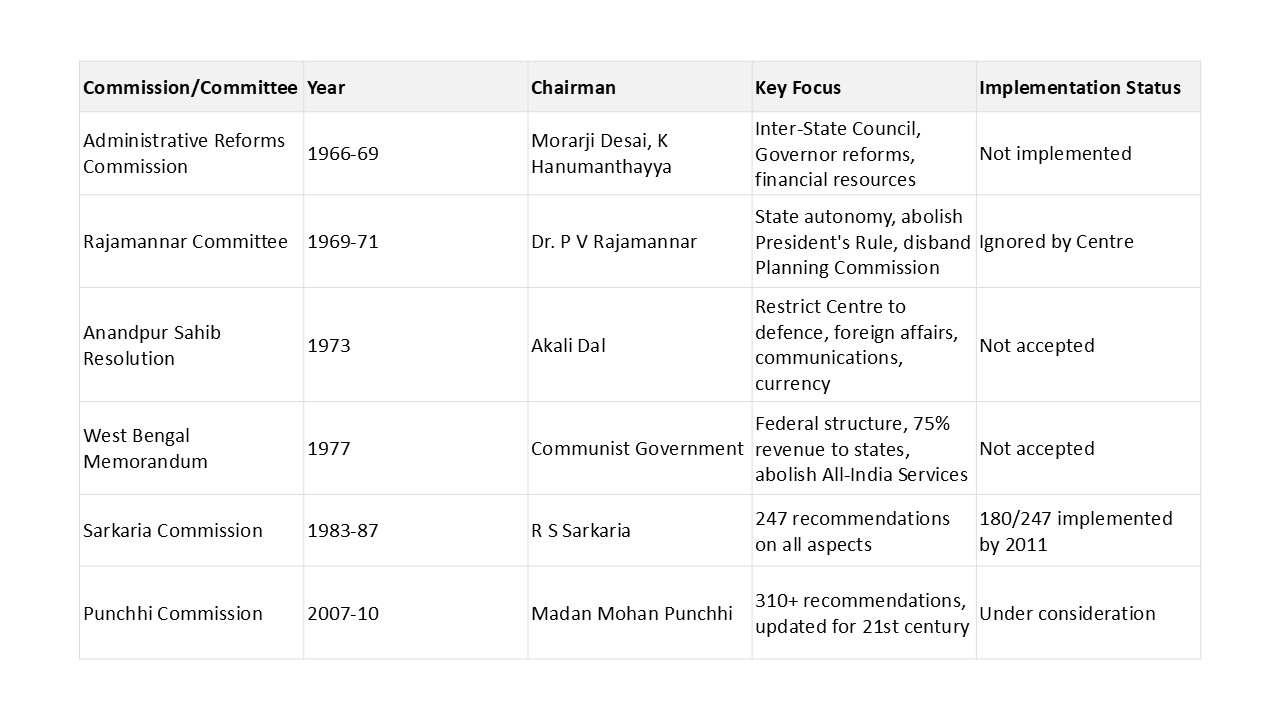1280x720 pixels.
Task: Click the Commission/Committee column header
Action: click(190, 87)
